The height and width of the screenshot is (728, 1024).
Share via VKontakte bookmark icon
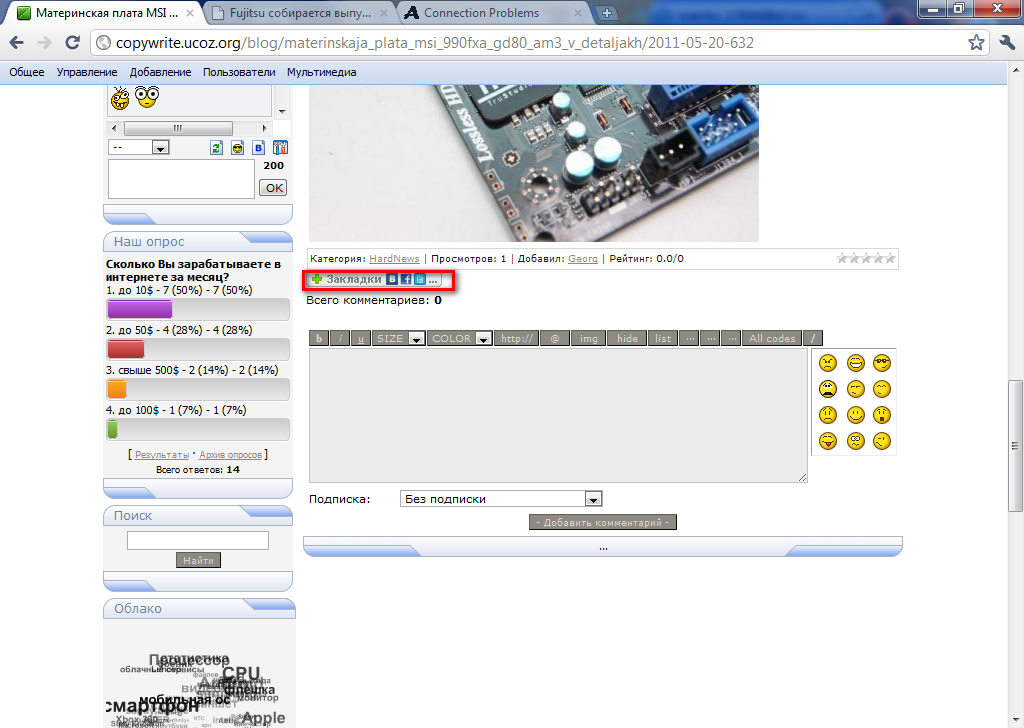392,279
